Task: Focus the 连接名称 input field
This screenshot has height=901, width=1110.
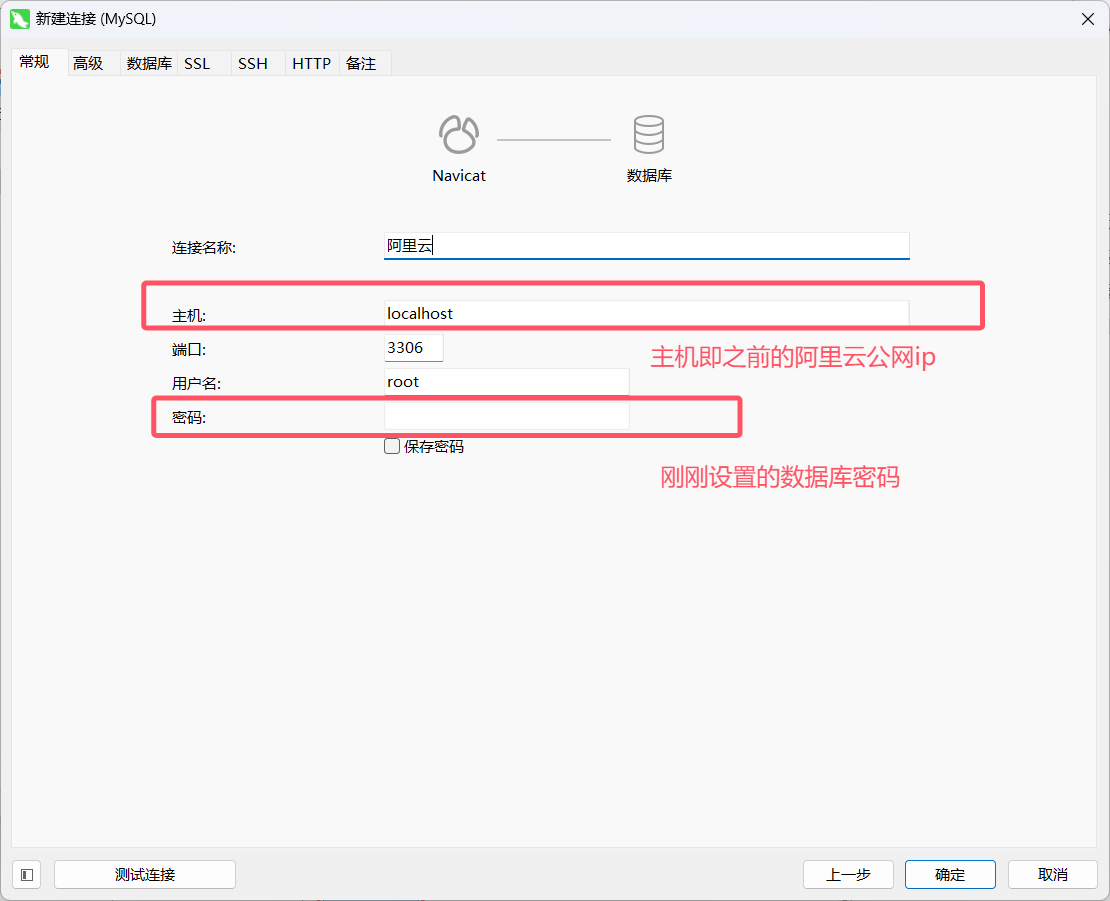Action: 646,246
